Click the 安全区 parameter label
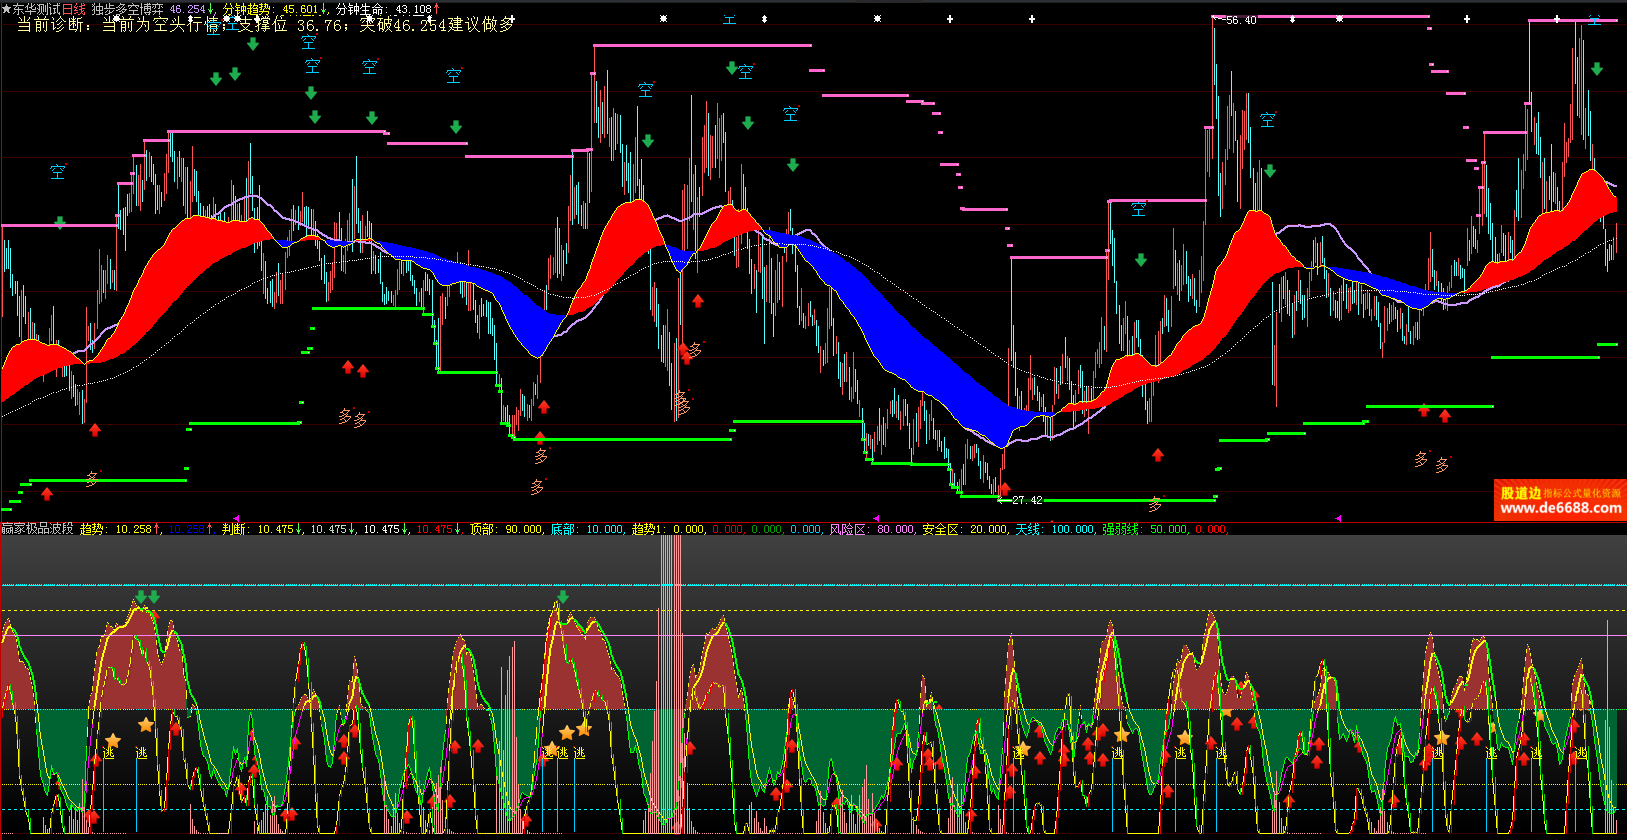 [940, 529]
